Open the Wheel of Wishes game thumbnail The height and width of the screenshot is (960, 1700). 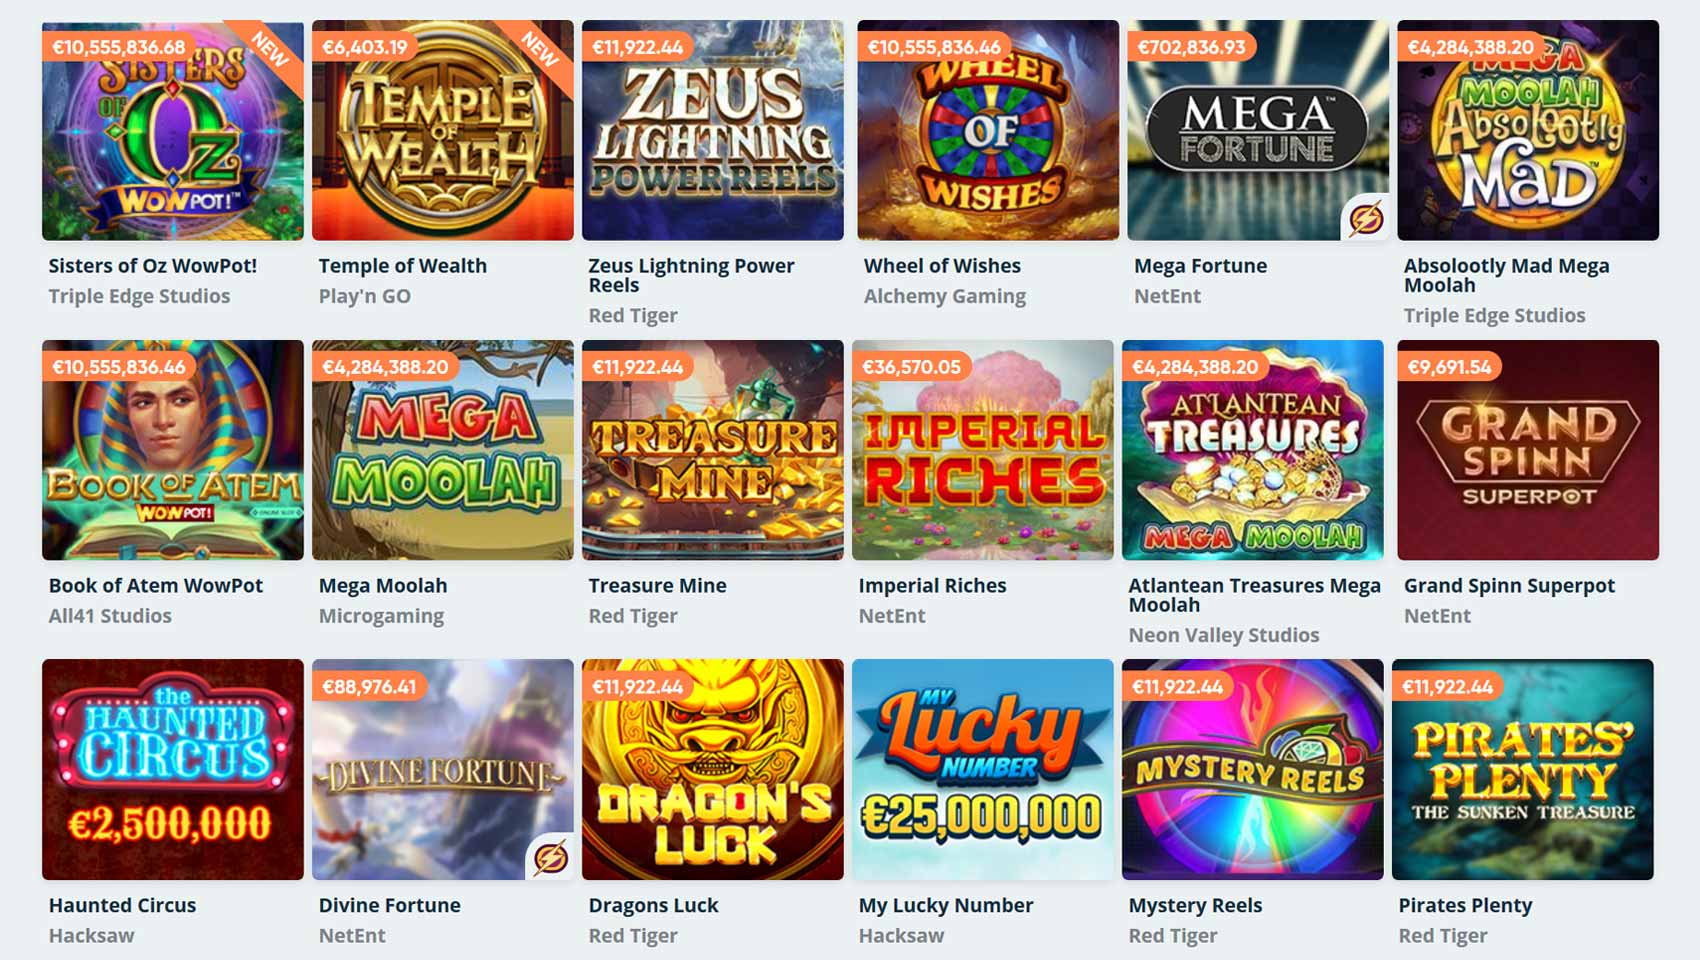click(x=988, y=130)
